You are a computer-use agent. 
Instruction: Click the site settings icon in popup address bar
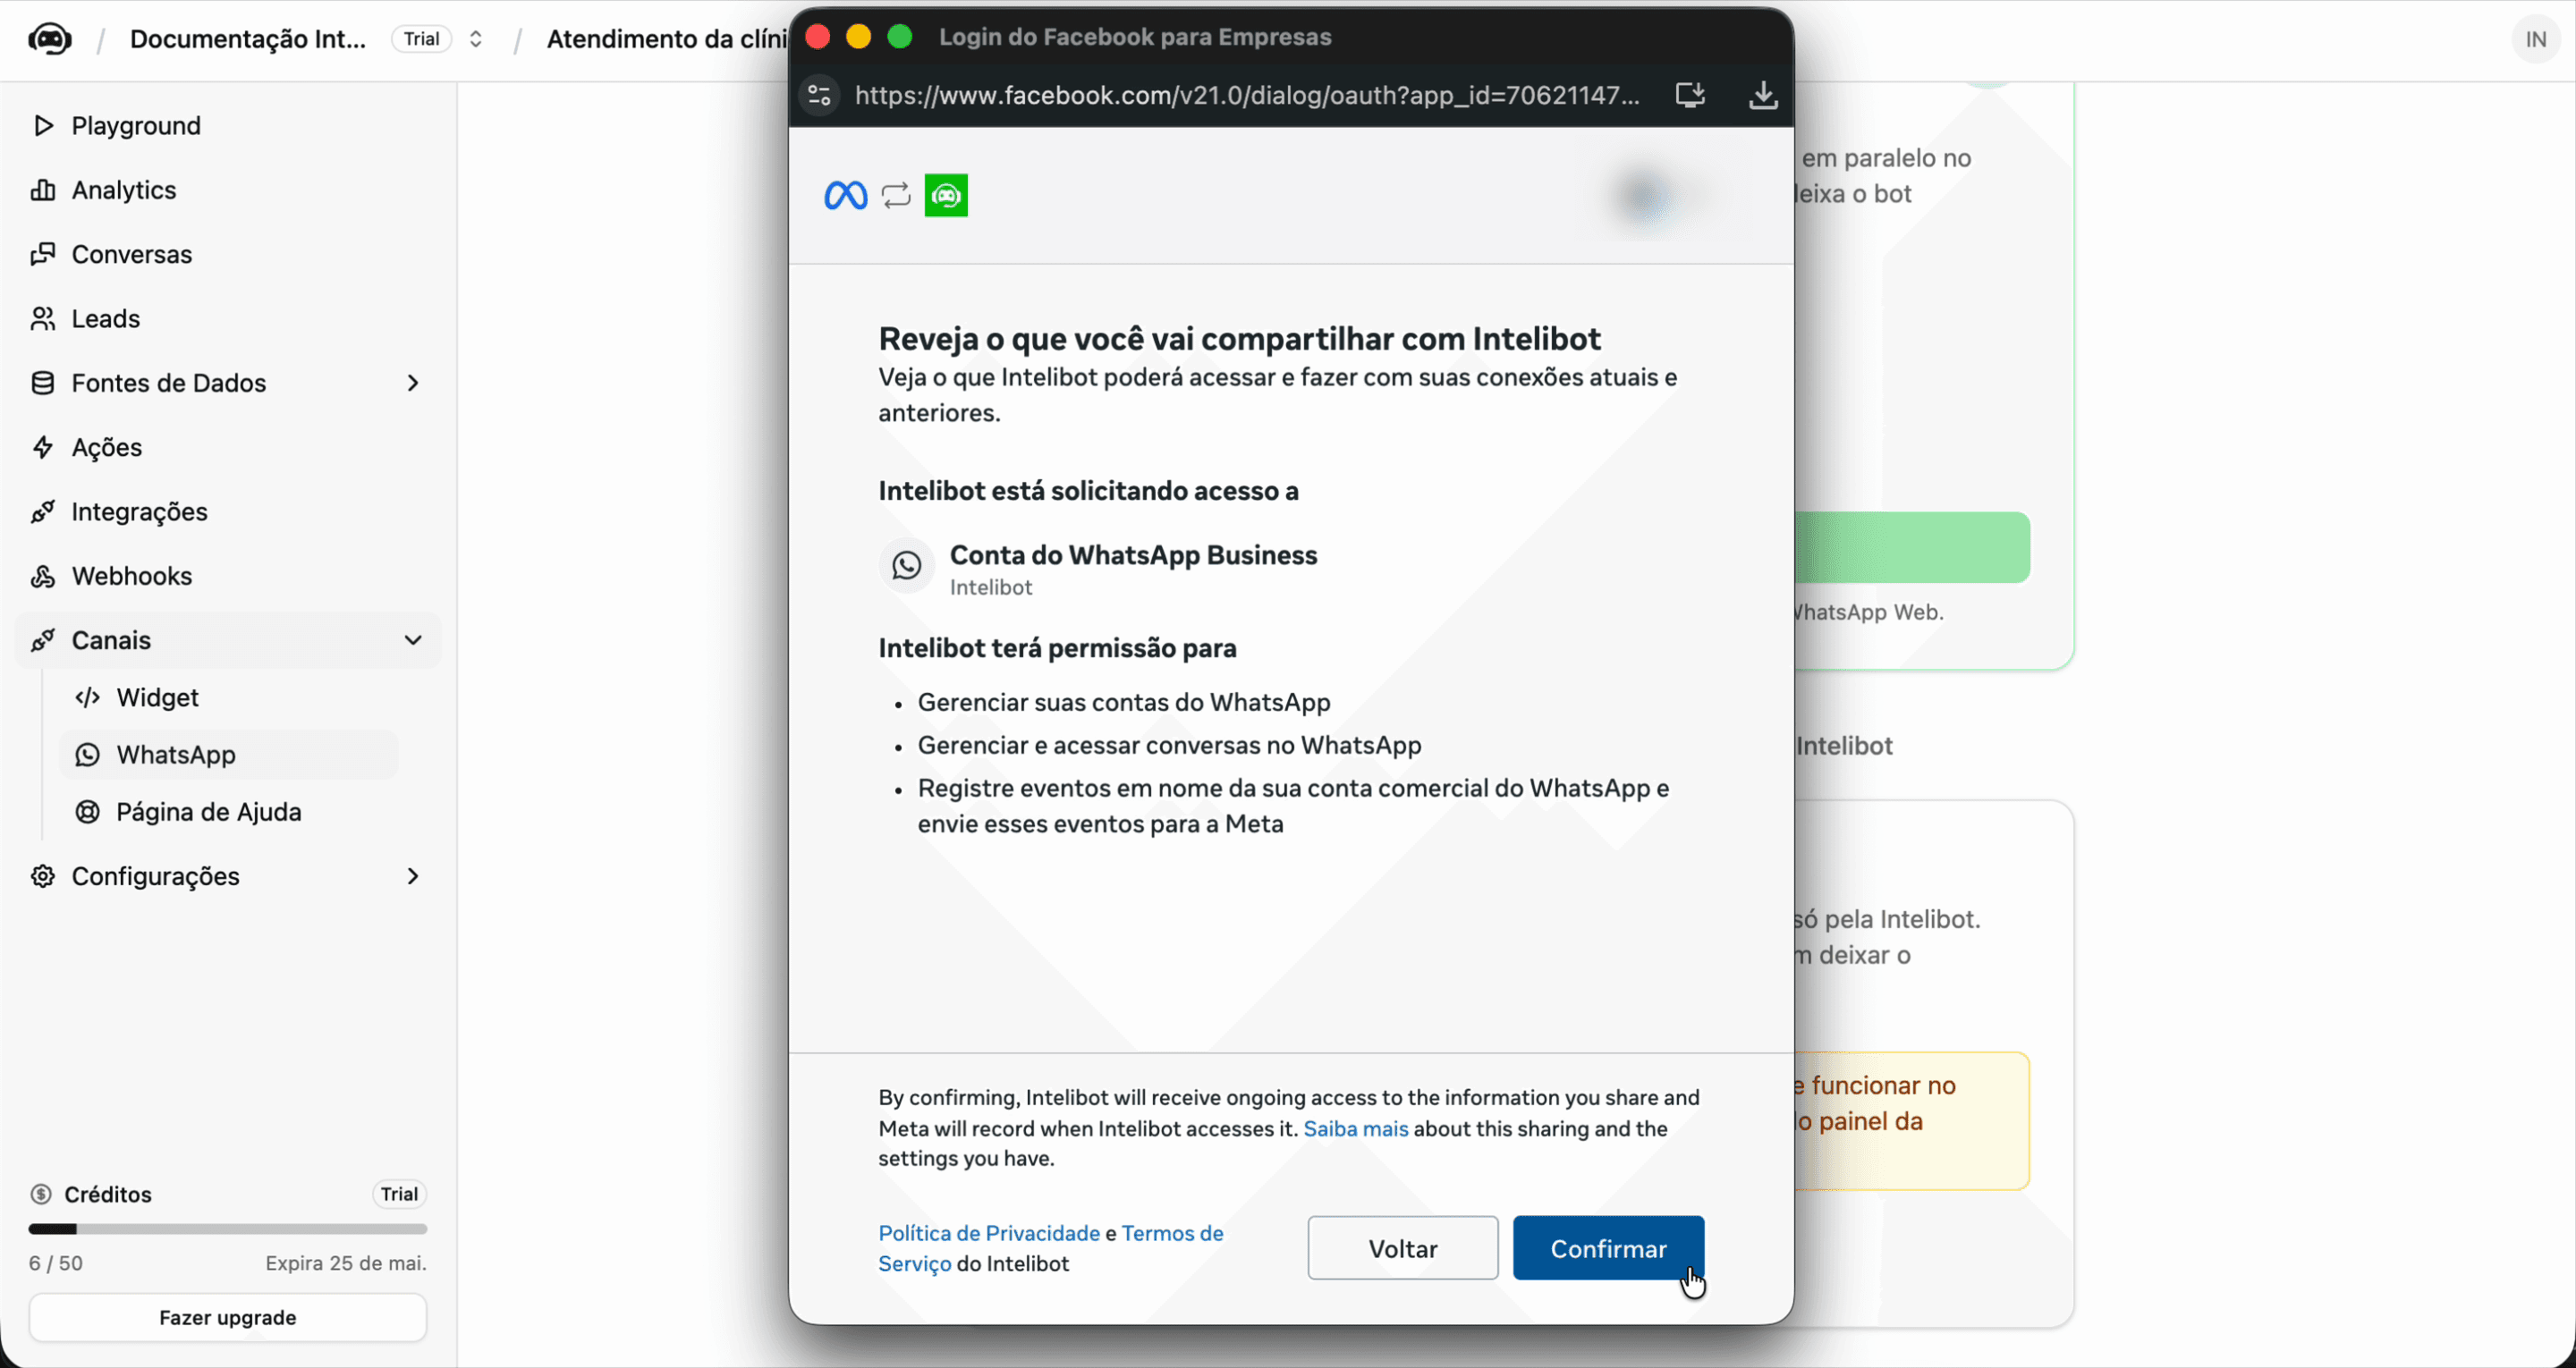pyautogui.click(x=819, y=95)
